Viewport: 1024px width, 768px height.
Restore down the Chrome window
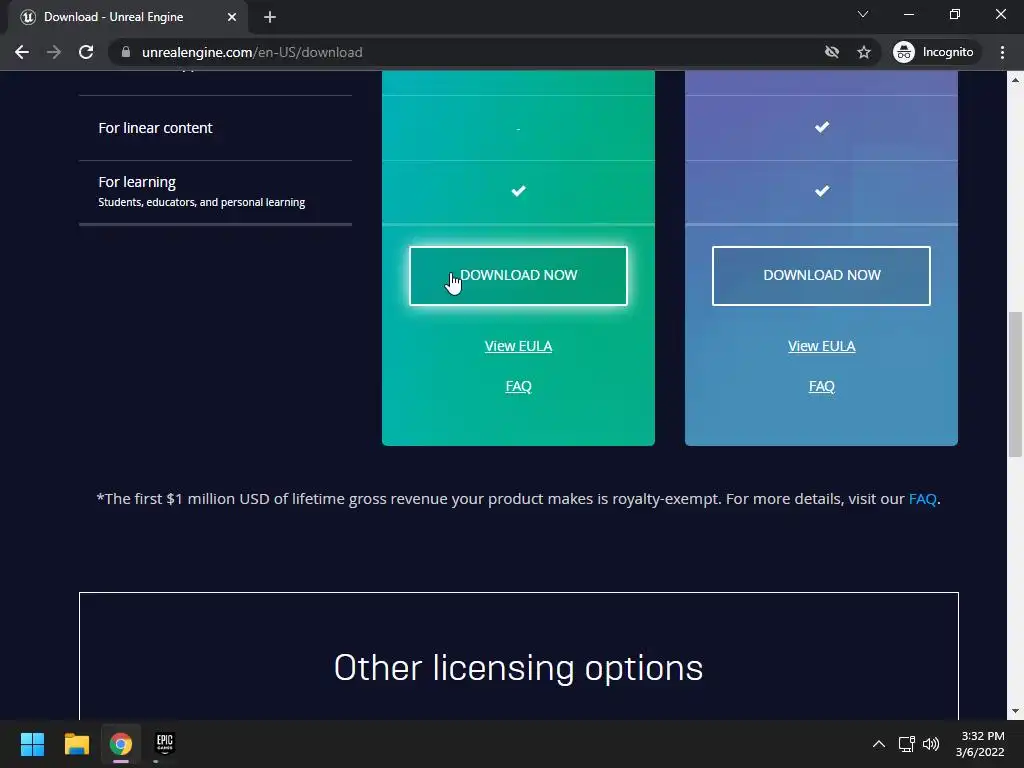tap(955, 14)
